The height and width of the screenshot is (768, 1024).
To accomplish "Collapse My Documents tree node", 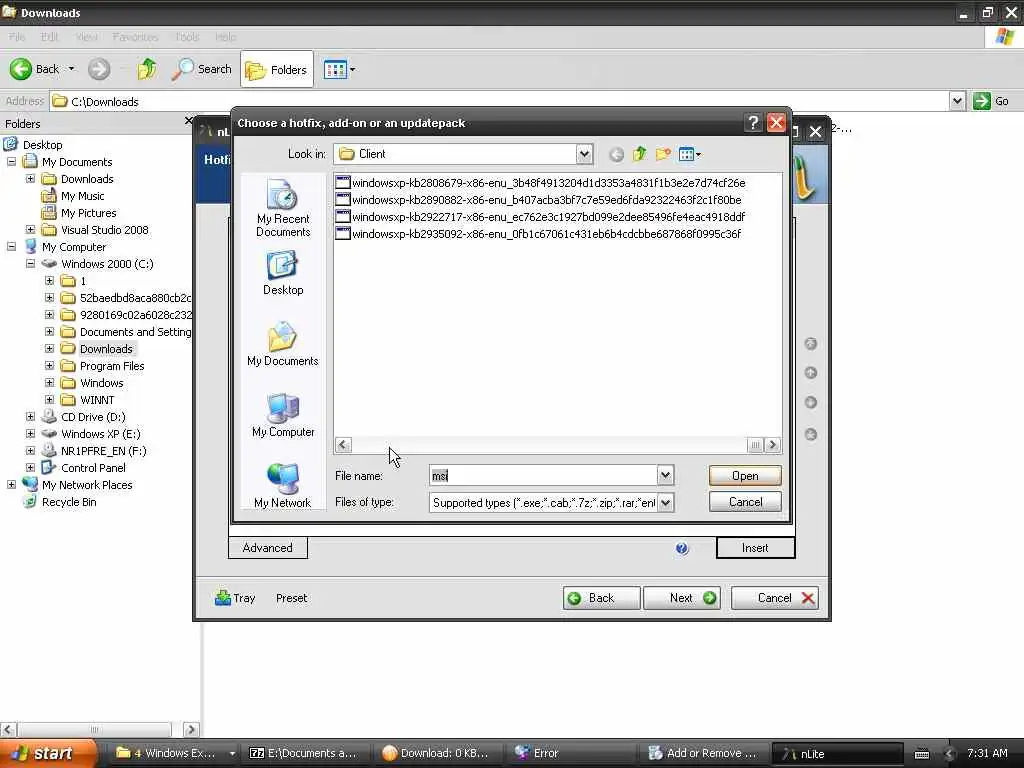I will coord(12,161).
